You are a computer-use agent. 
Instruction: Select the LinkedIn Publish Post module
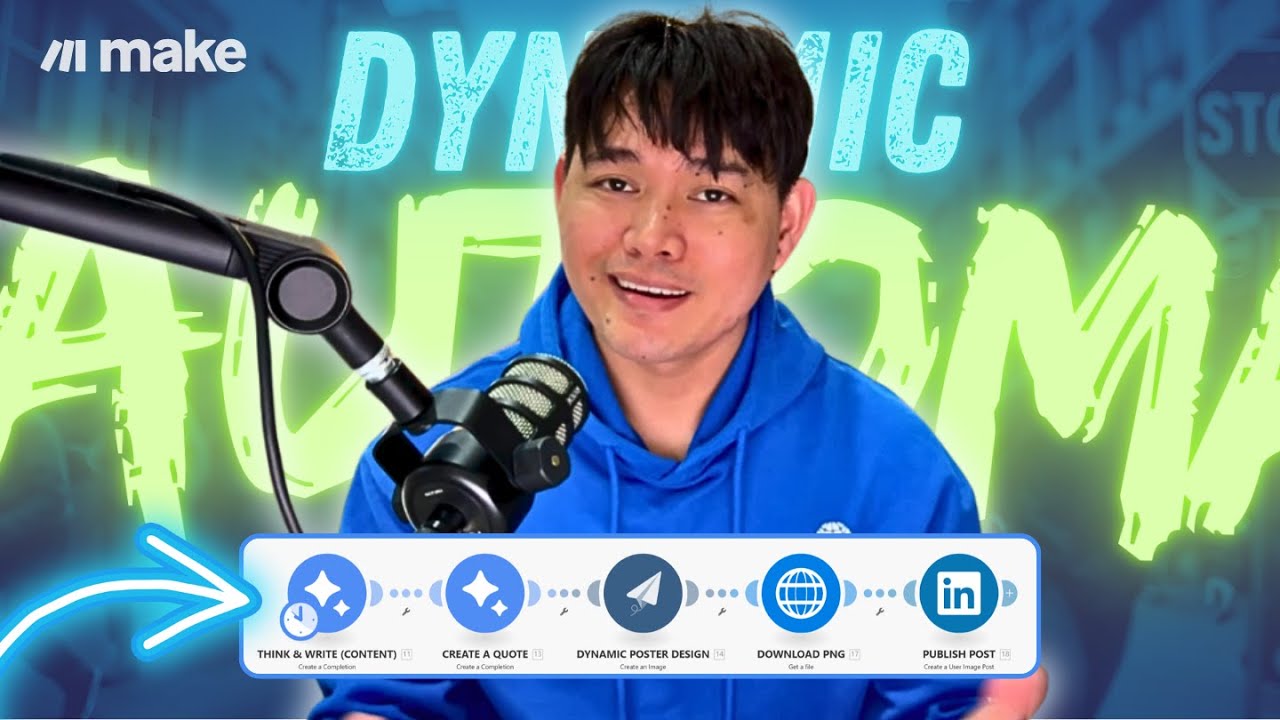(958, 593)
